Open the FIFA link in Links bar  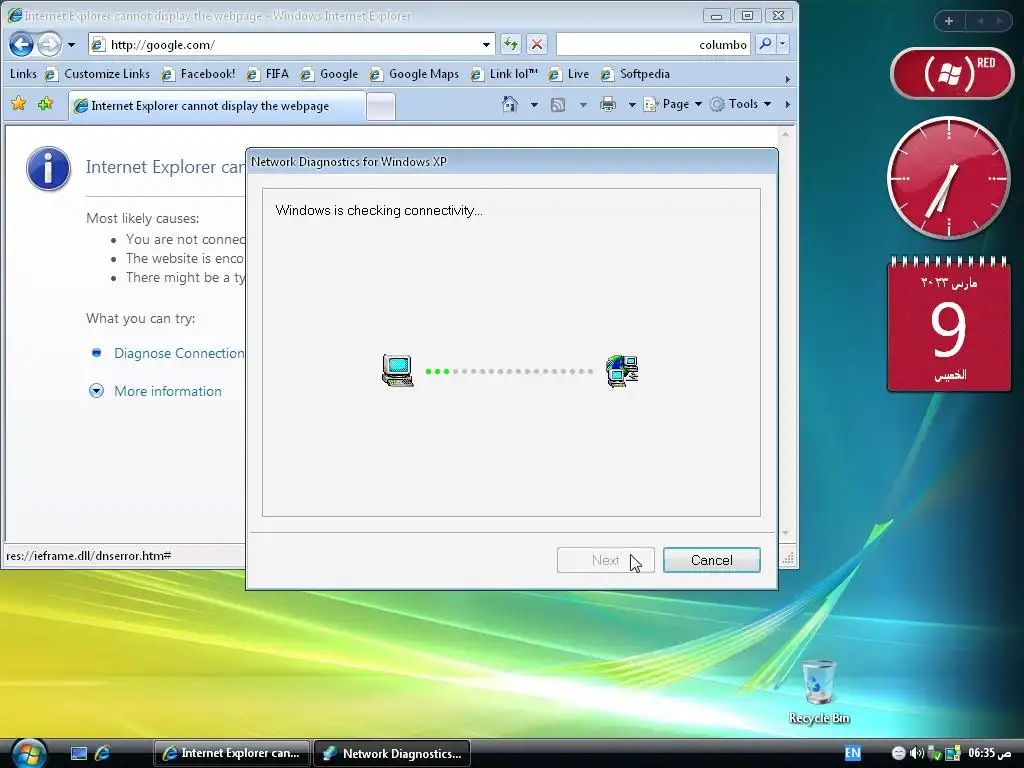pyautogui.click(x=268, y=74)
